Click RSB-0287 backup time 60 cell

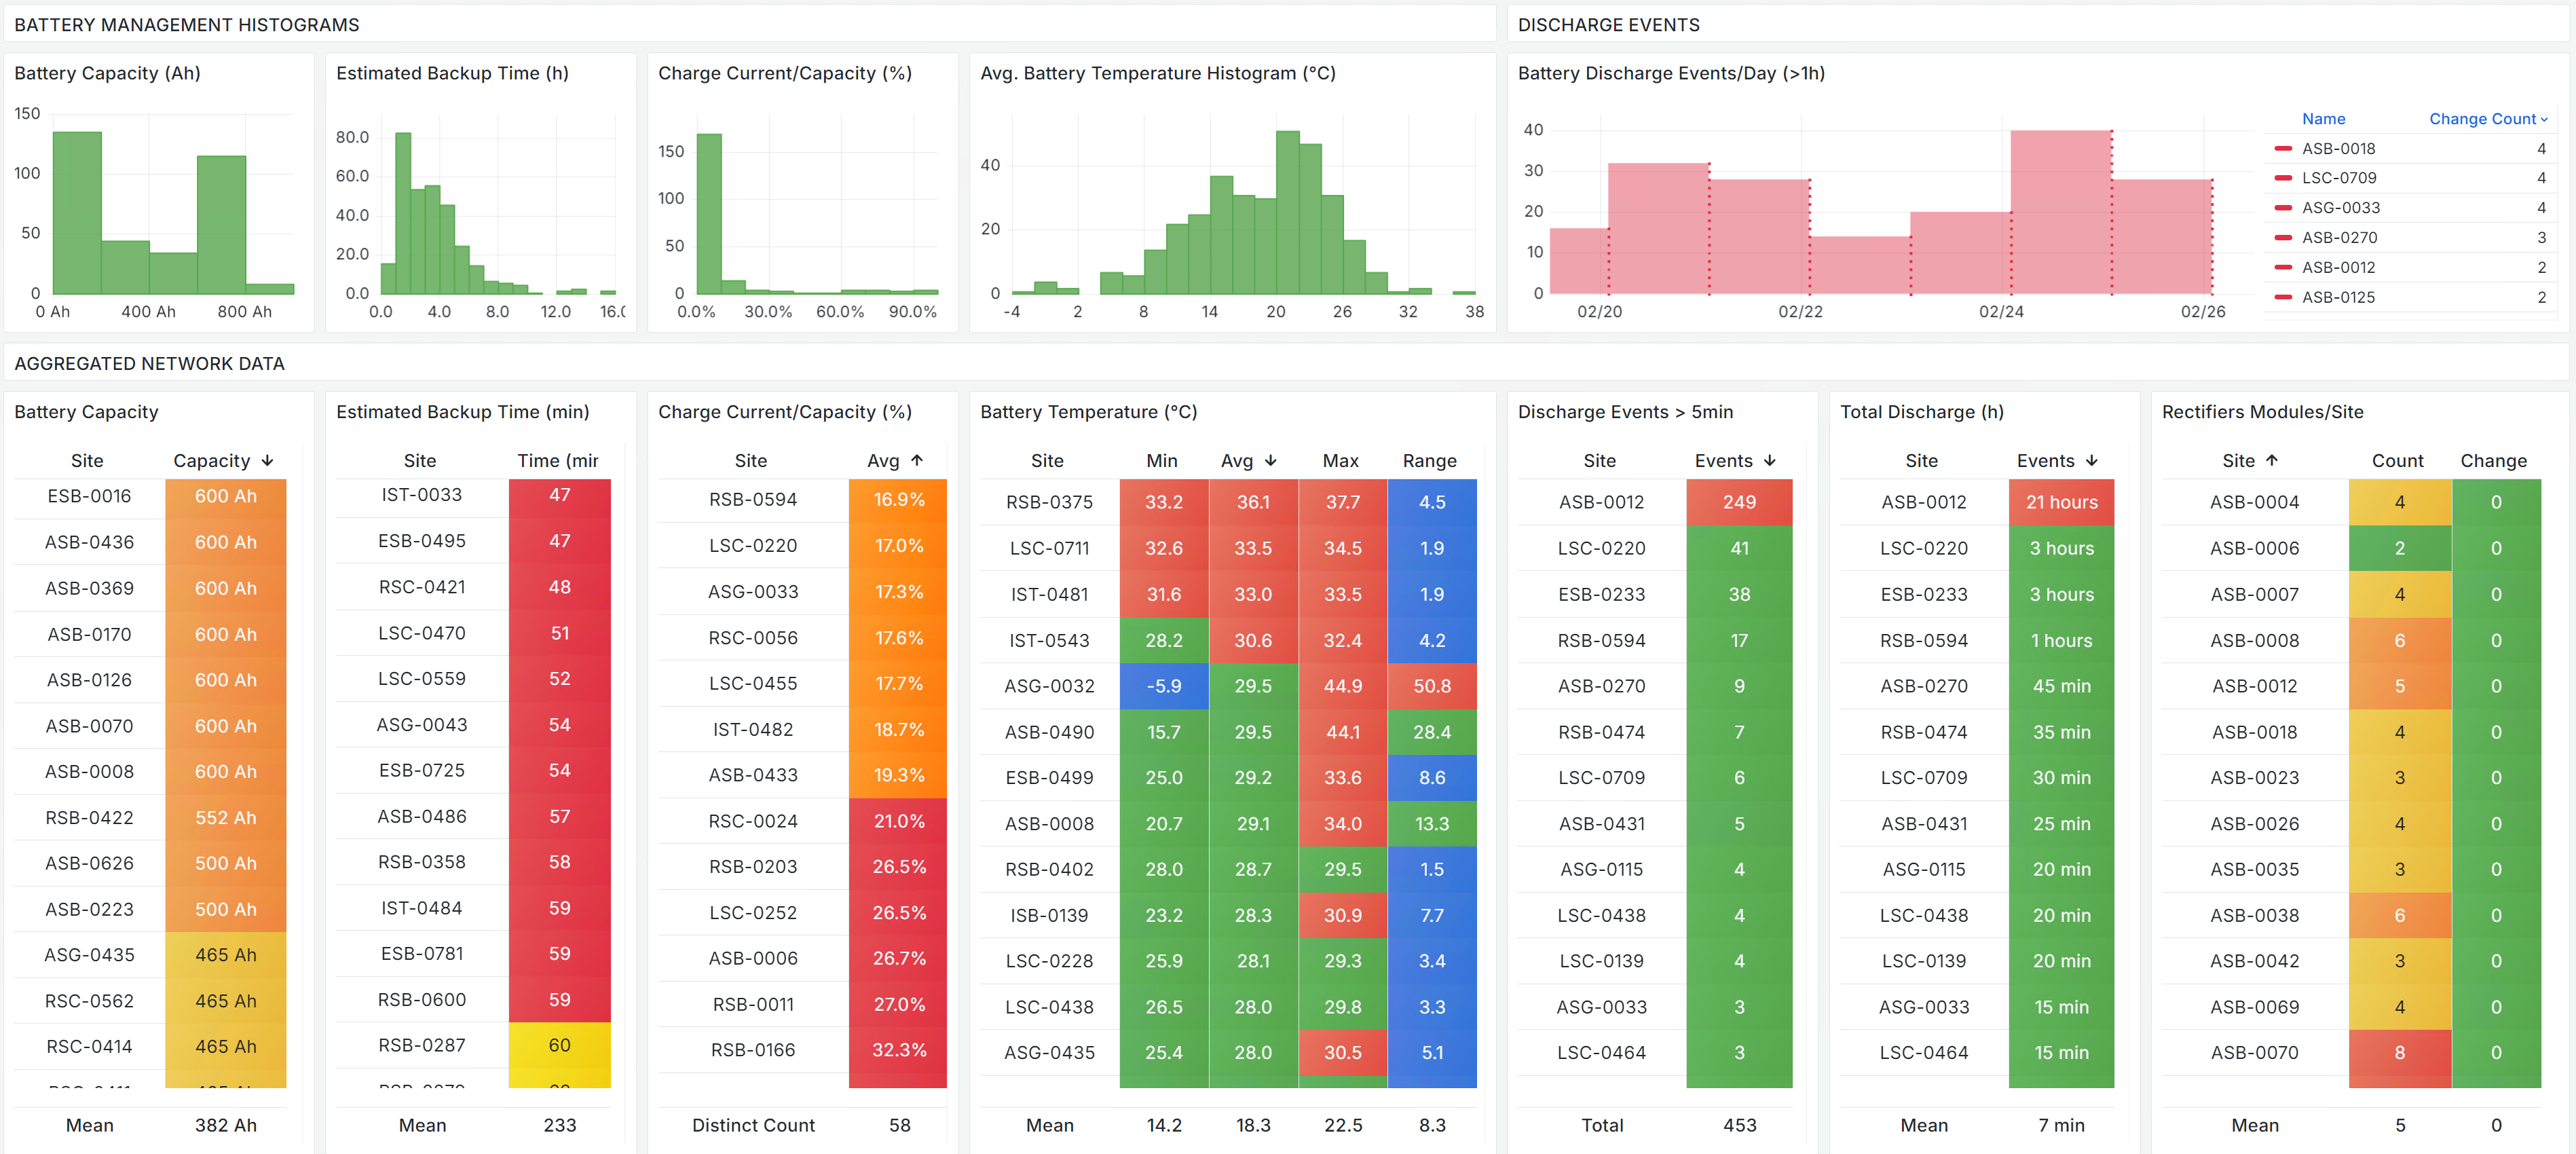tap(559, 1046)
